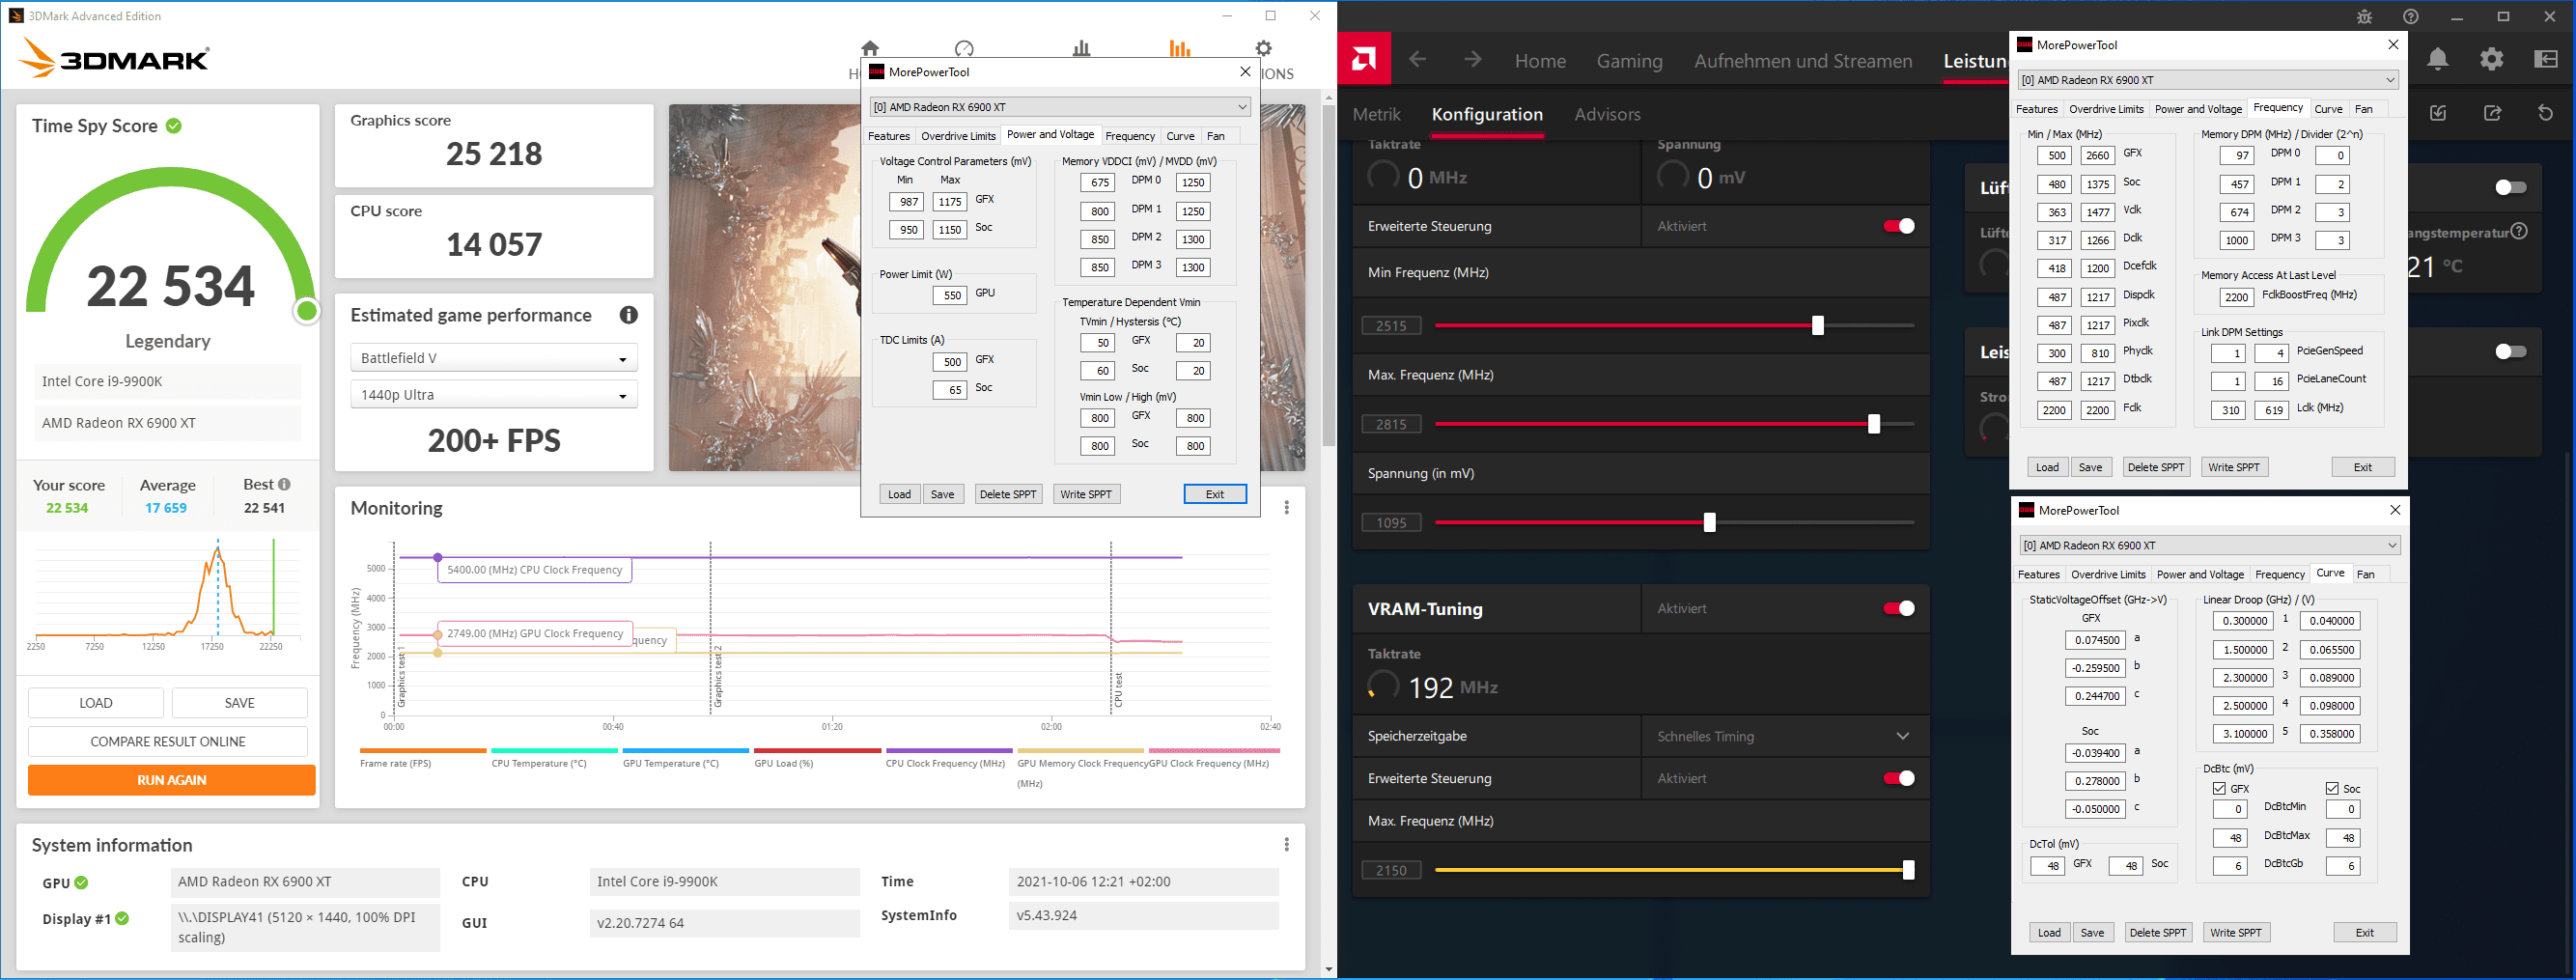
Task: Open Radeon Software notifications bell
Action: pyautogui.click(x=2438, y=60)
